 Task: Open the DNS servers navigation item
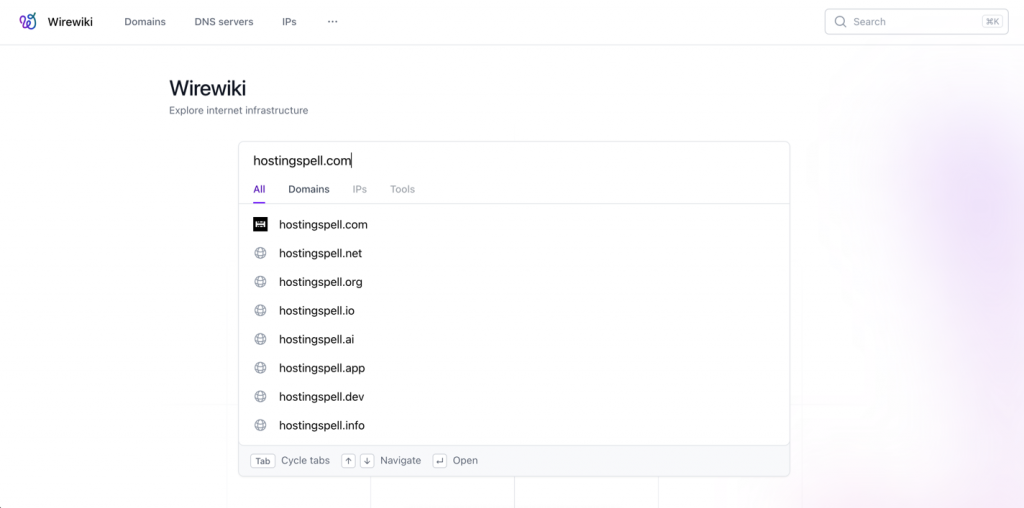224,22
